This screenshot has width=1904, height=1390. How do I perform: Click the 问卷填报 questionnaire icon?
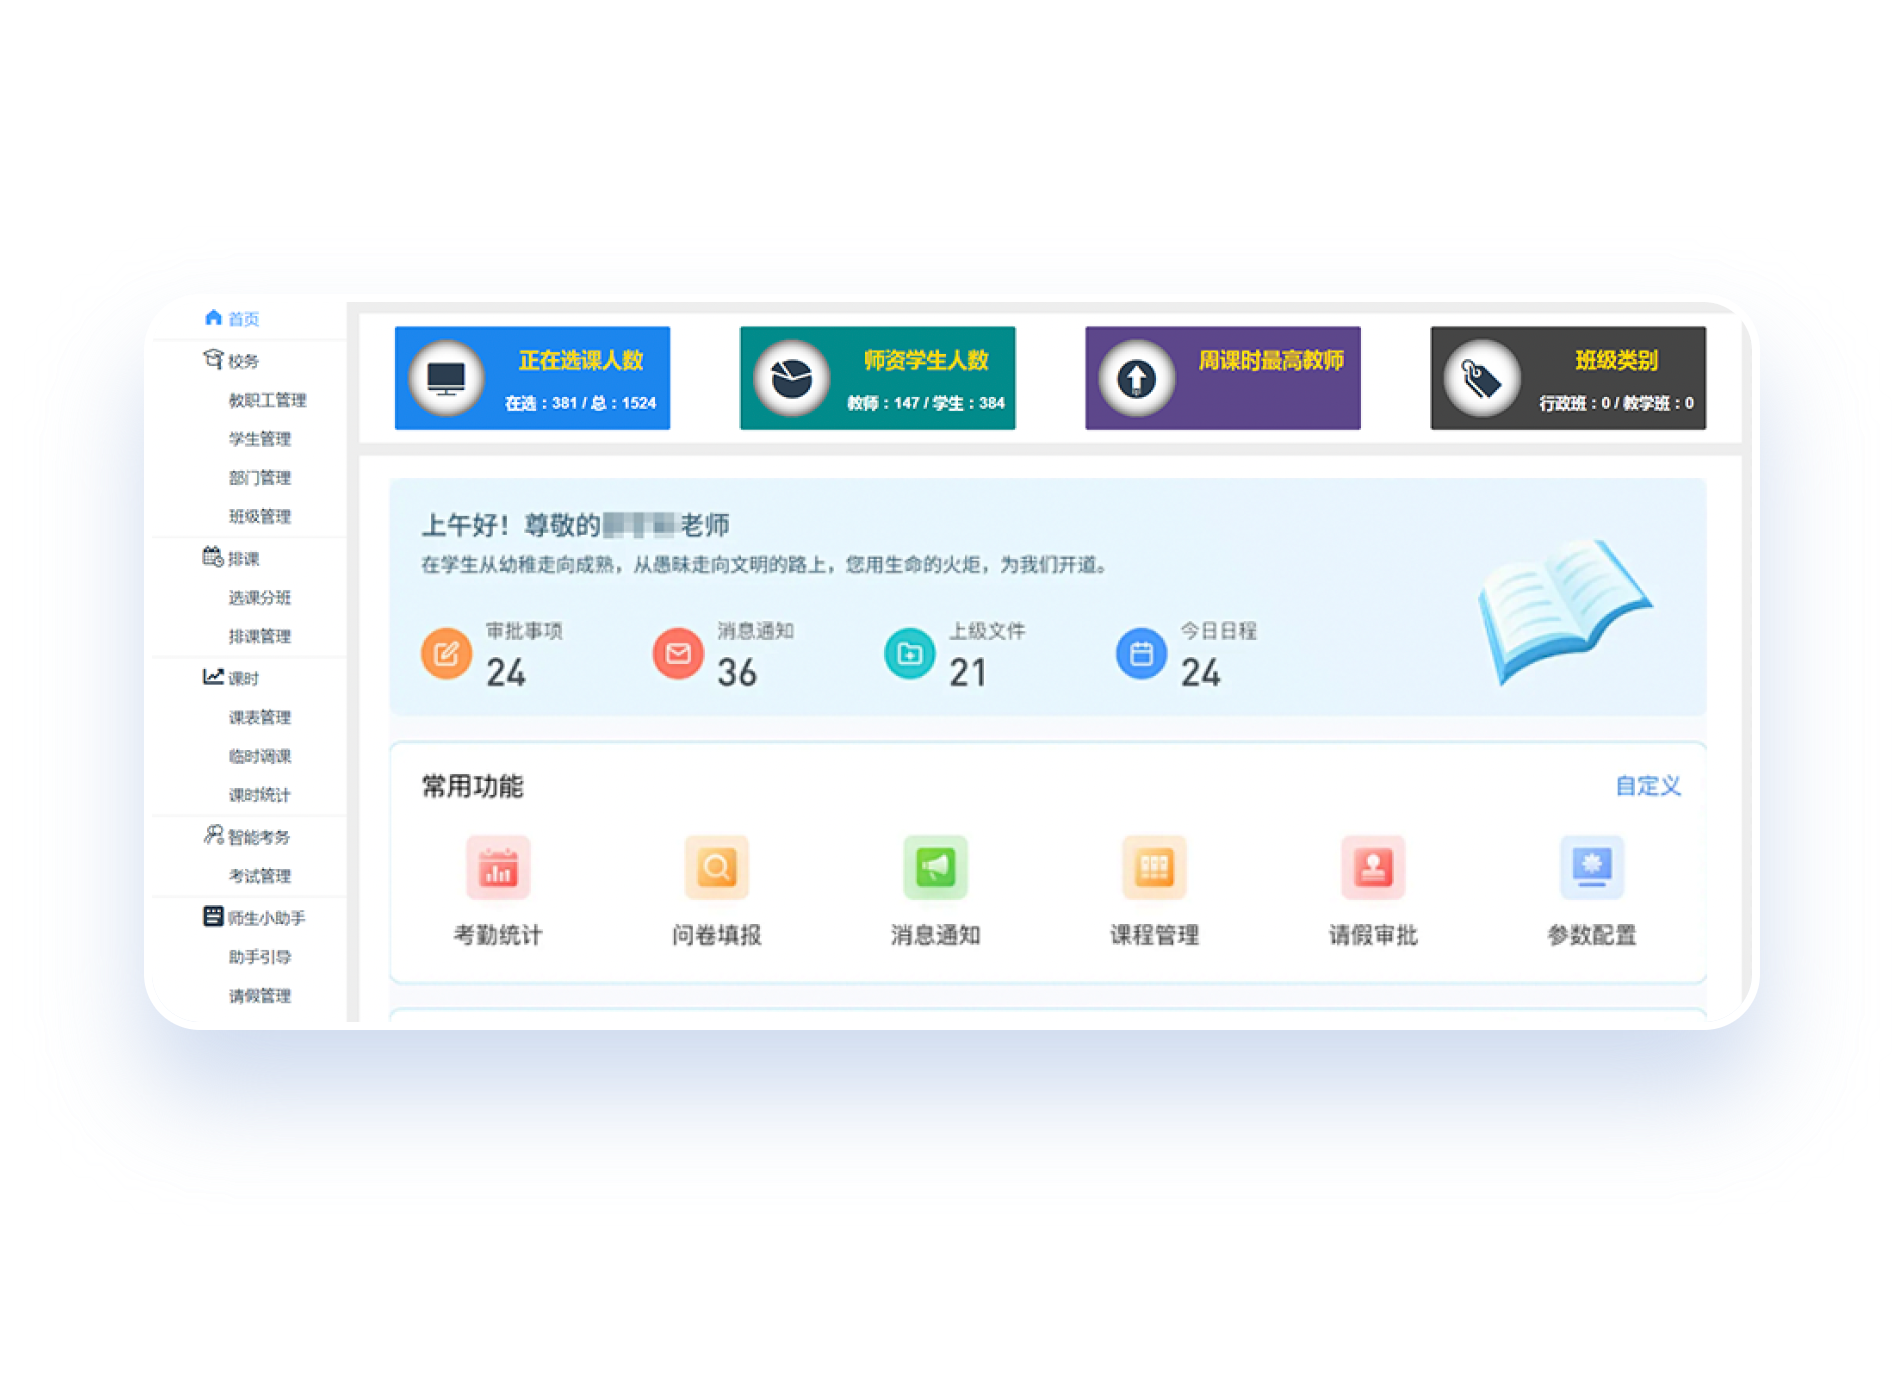pos(716,868)
